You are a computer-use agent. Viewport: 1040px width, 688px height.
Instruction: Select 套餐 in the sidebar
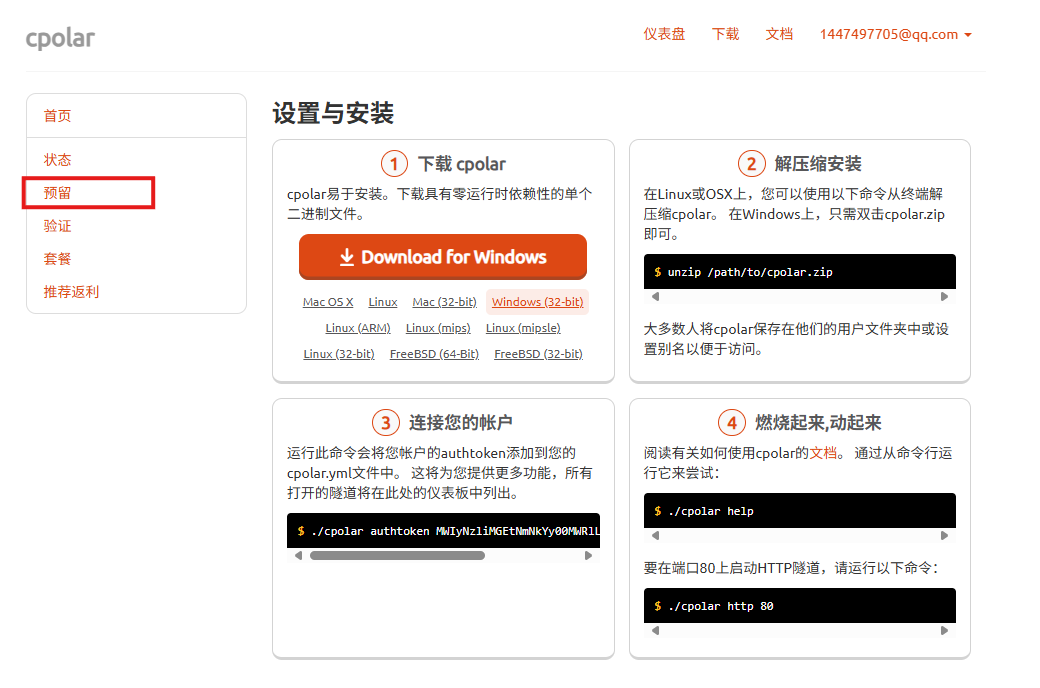pyautogui.click(x=58, y=259)
